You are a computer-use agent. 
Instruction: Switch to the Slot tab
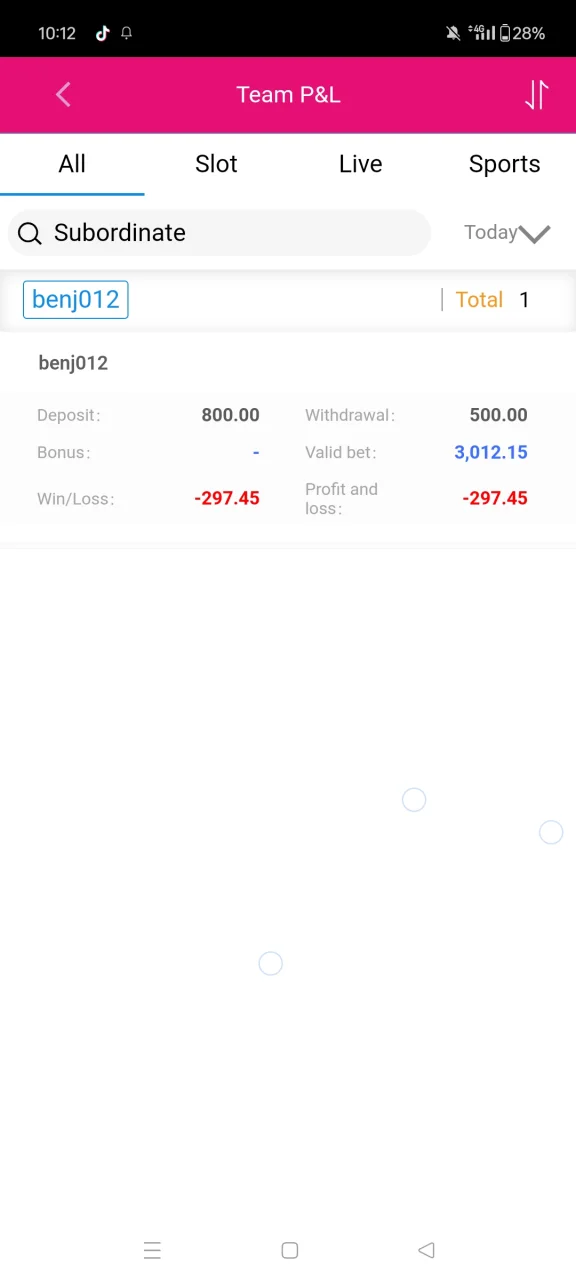(216, 164)
